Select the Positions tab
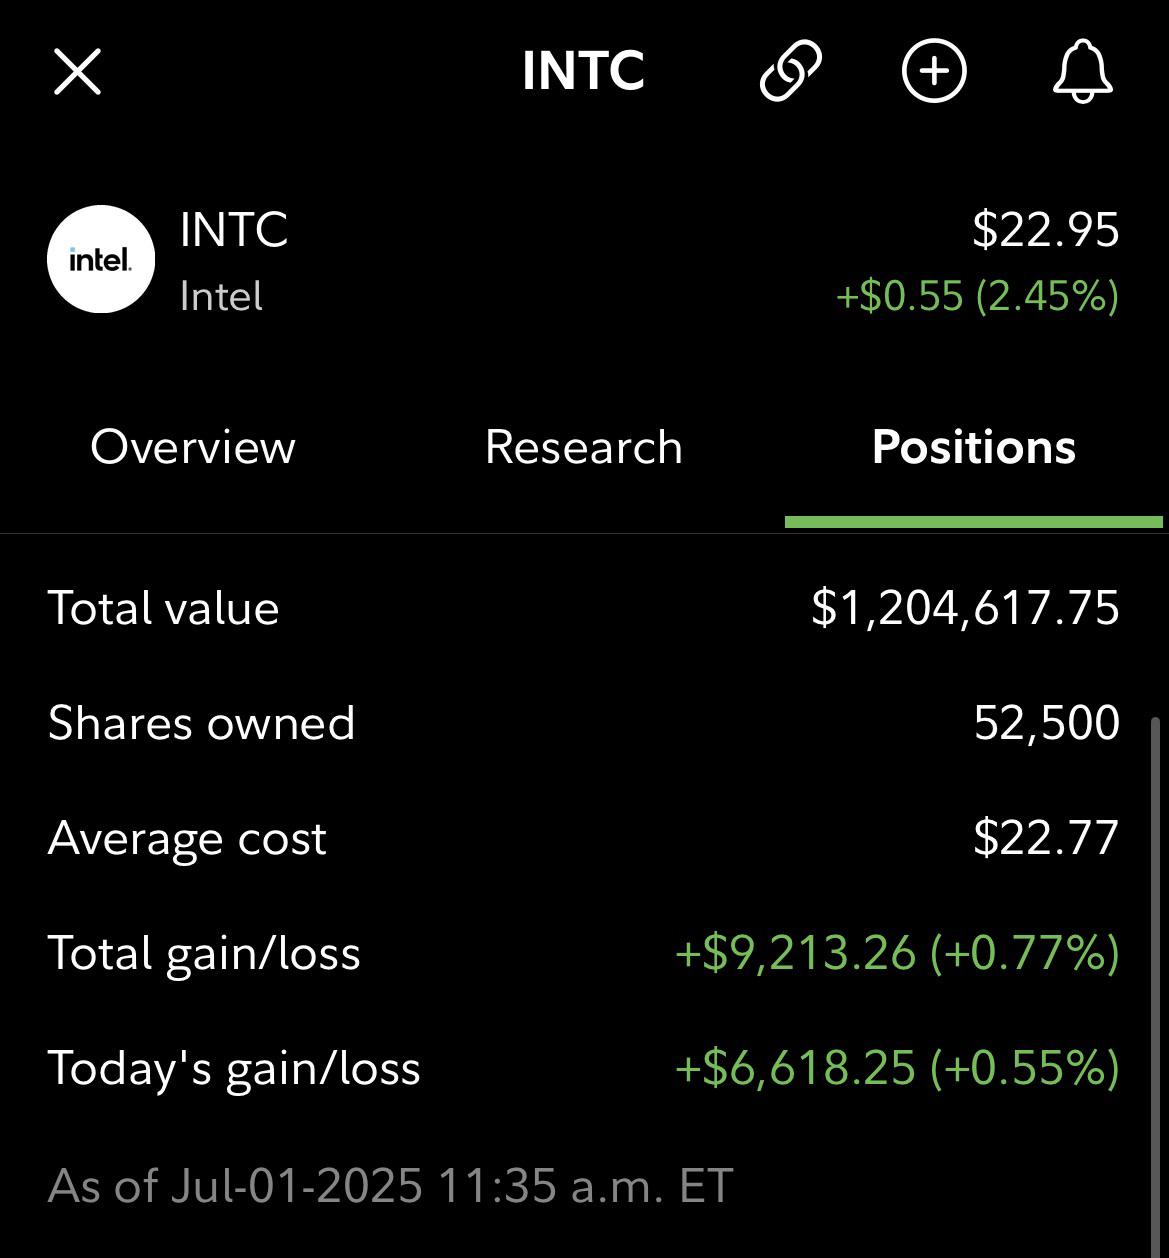Screen dimensions: 1169x1258 click(x=974, y=447)
